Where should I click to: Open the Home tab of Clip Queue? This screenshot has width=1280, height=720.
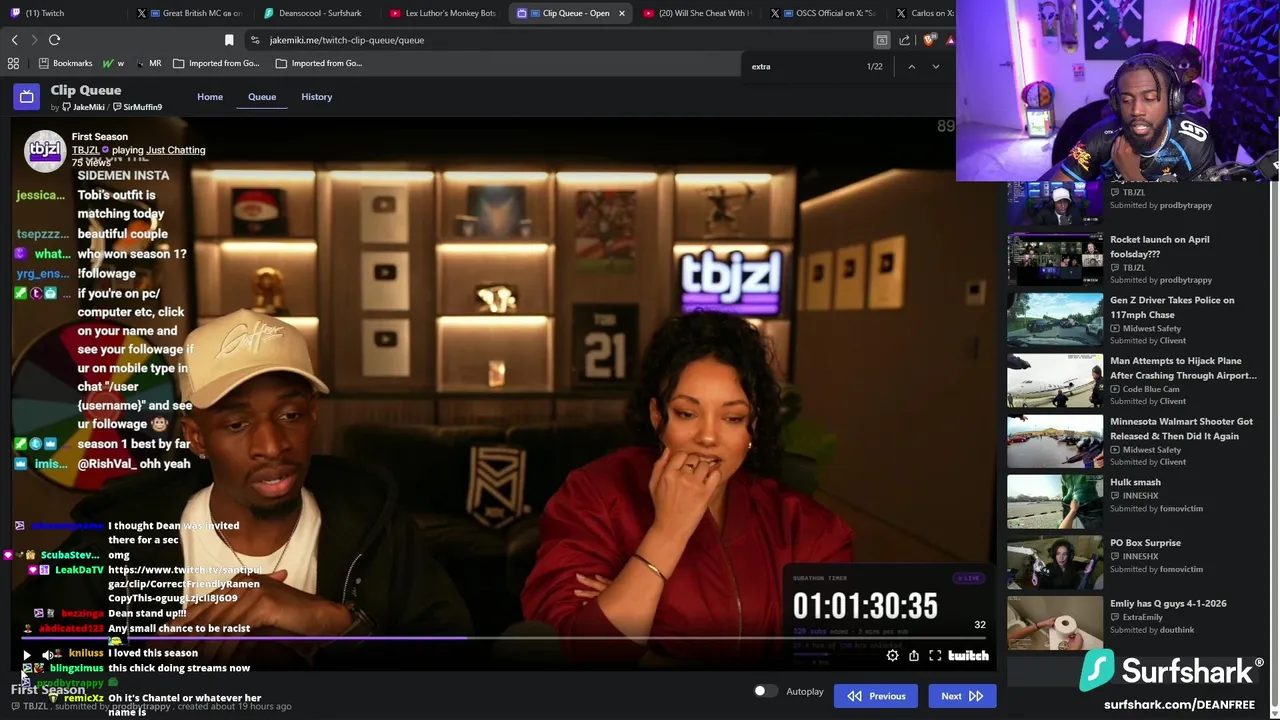(210, 97)
